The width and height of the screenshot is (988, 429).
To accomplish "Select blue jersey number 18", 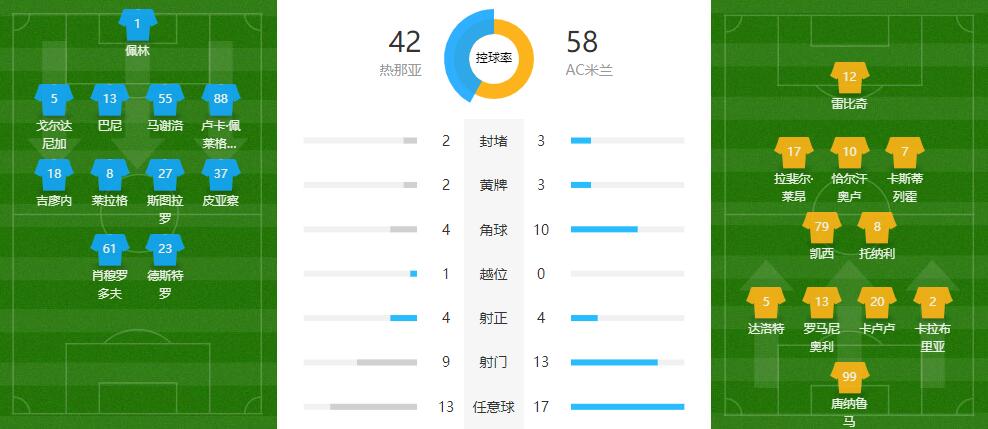I will tap(54, 174).
